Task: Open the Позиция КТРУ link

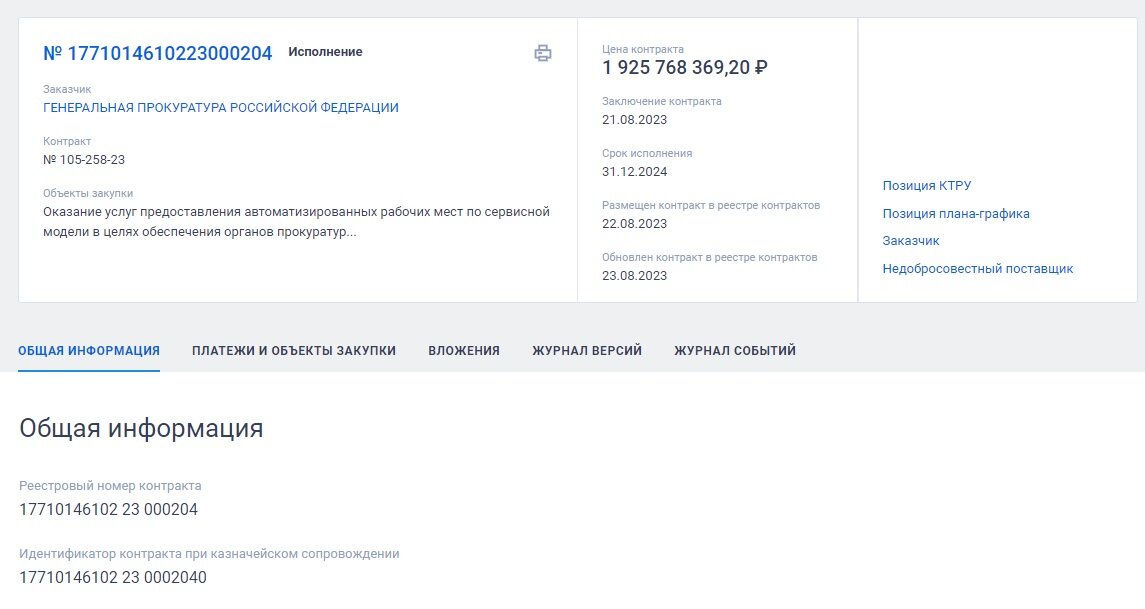Action: click(927, 185)
